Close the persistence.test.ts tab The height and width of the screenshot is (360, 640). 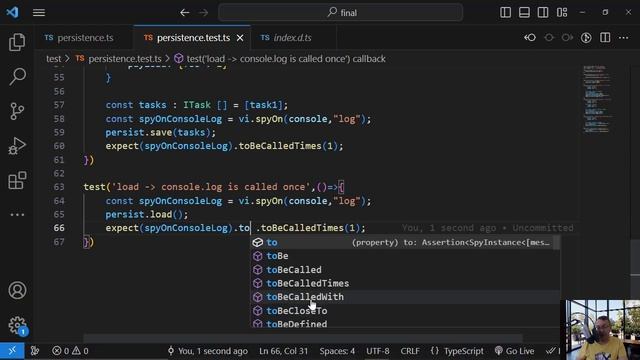[240, 38]
